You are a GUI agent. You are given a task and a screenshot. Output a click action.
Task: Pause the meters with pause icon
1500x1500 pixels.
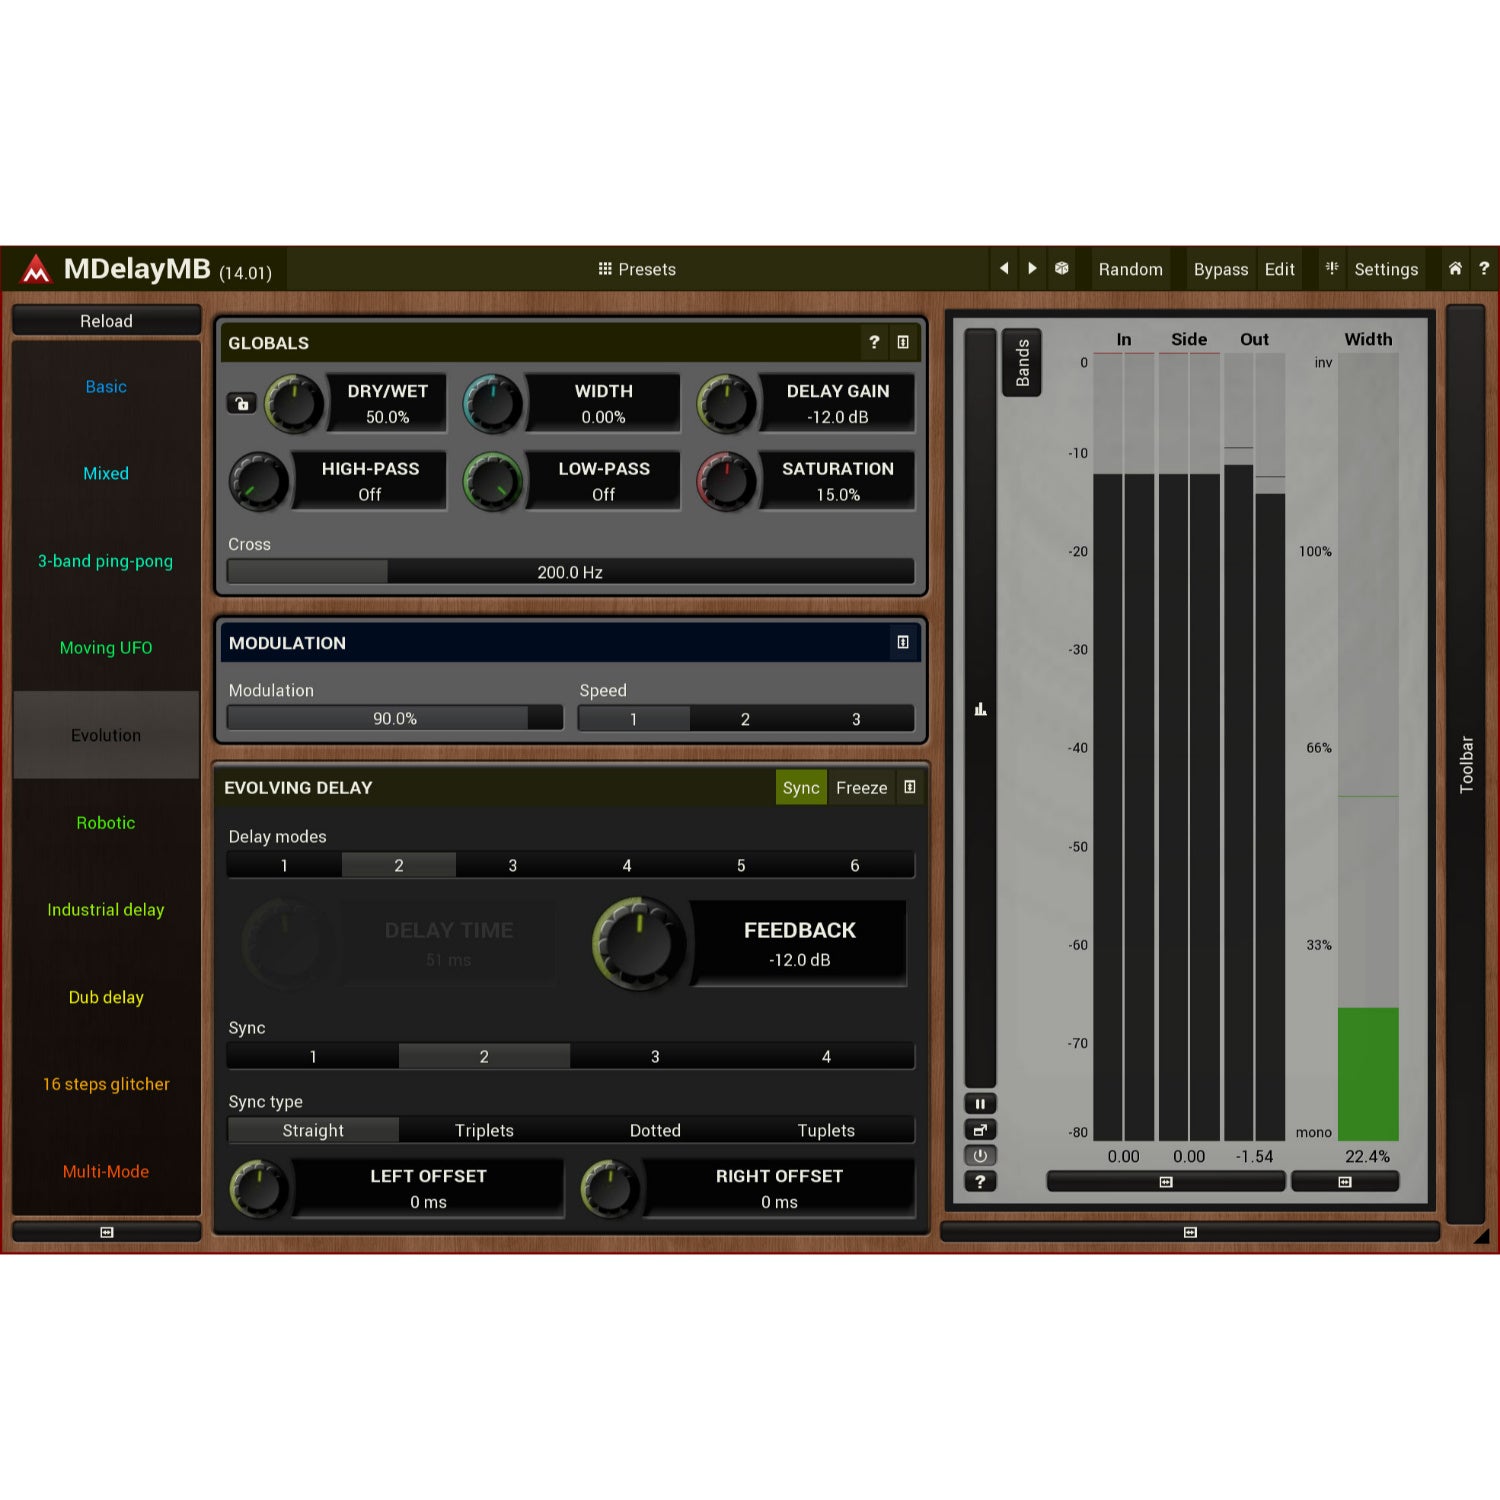pyautogui.click(x=980, y=1104)
